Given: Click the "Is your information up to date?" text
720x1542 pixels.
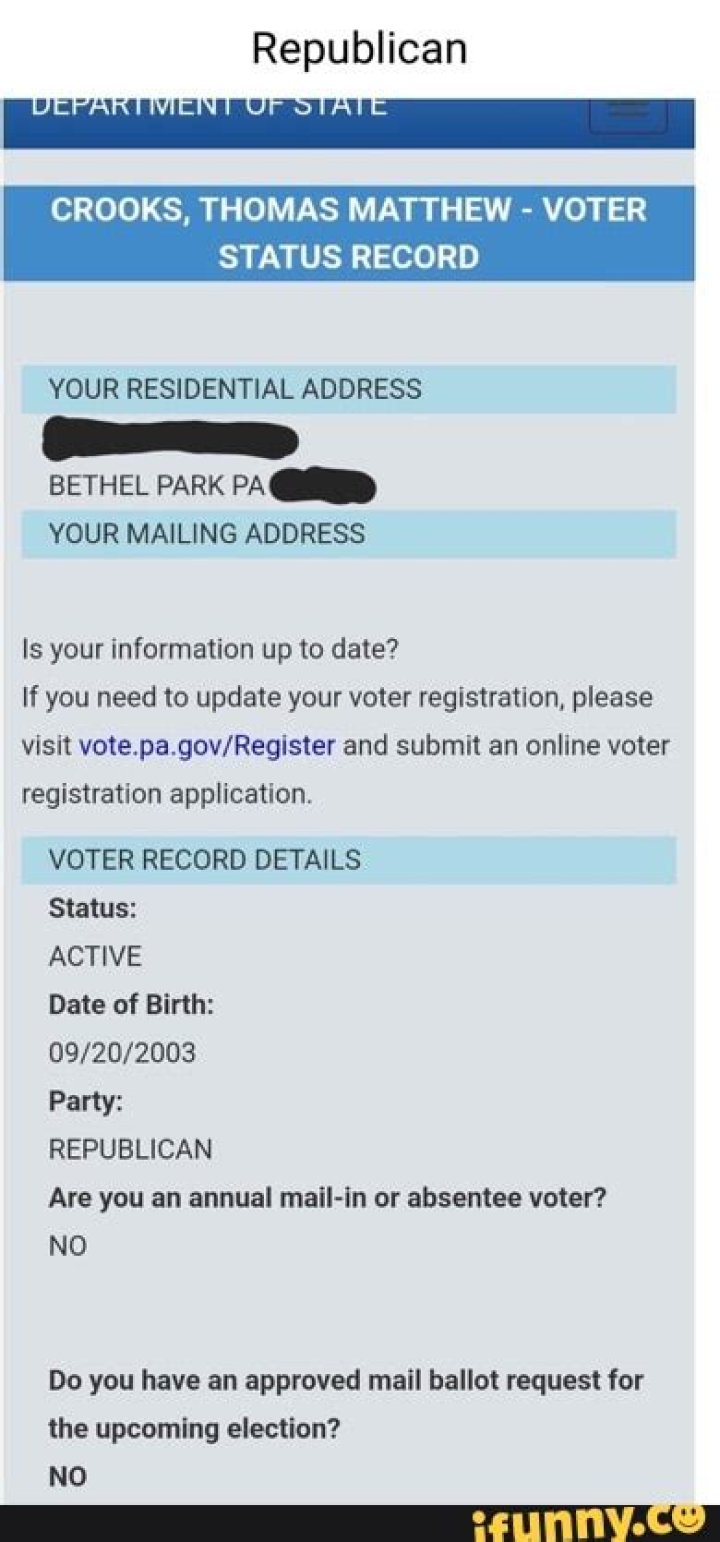Looking at the screenshot, I should tap(210, 649).
